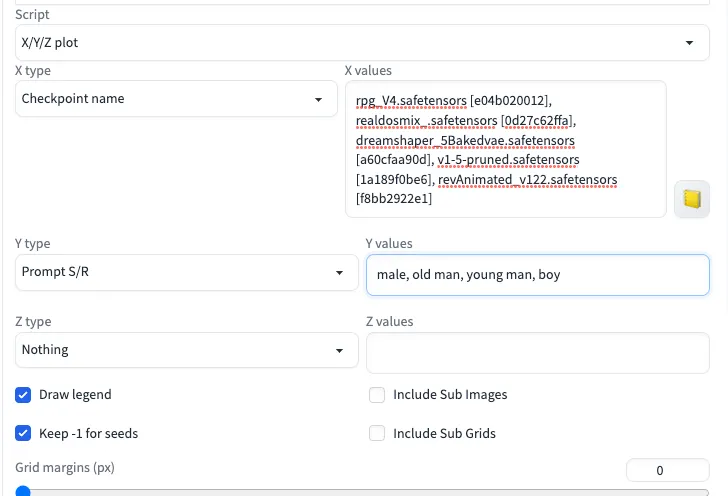Disable the Draw legend checkbox

point(23,395)
